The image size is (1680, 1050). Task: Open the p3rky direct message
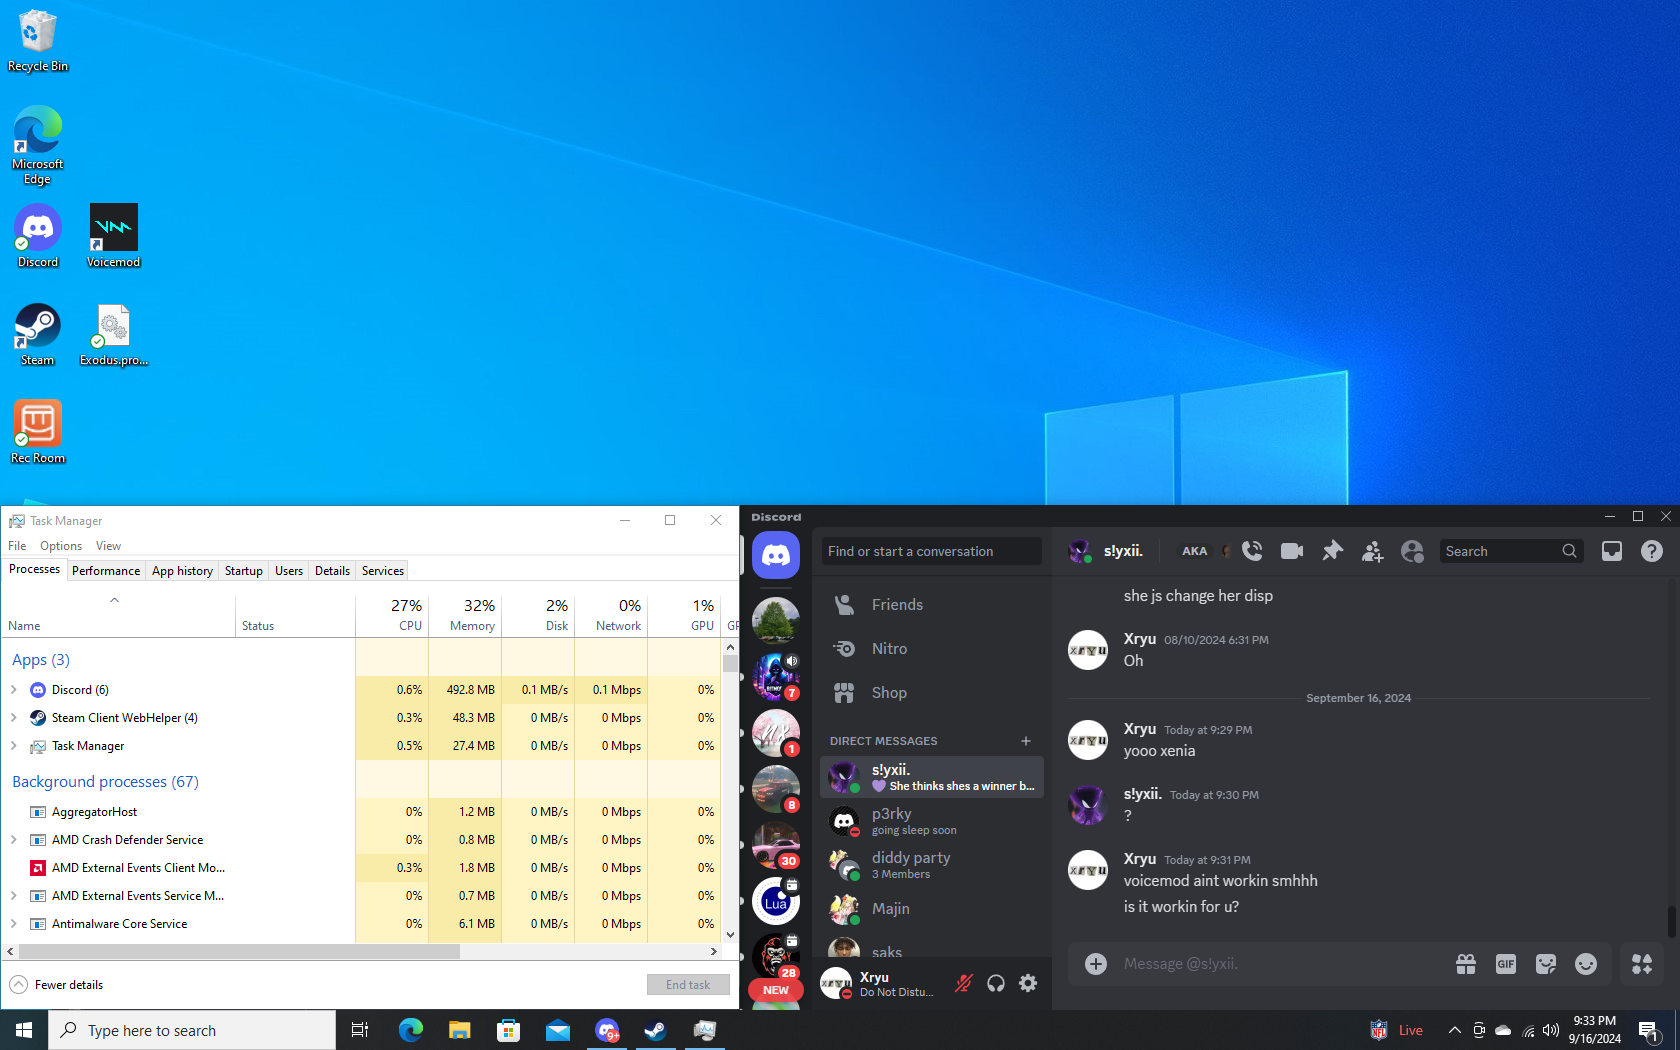pos(932,821)
